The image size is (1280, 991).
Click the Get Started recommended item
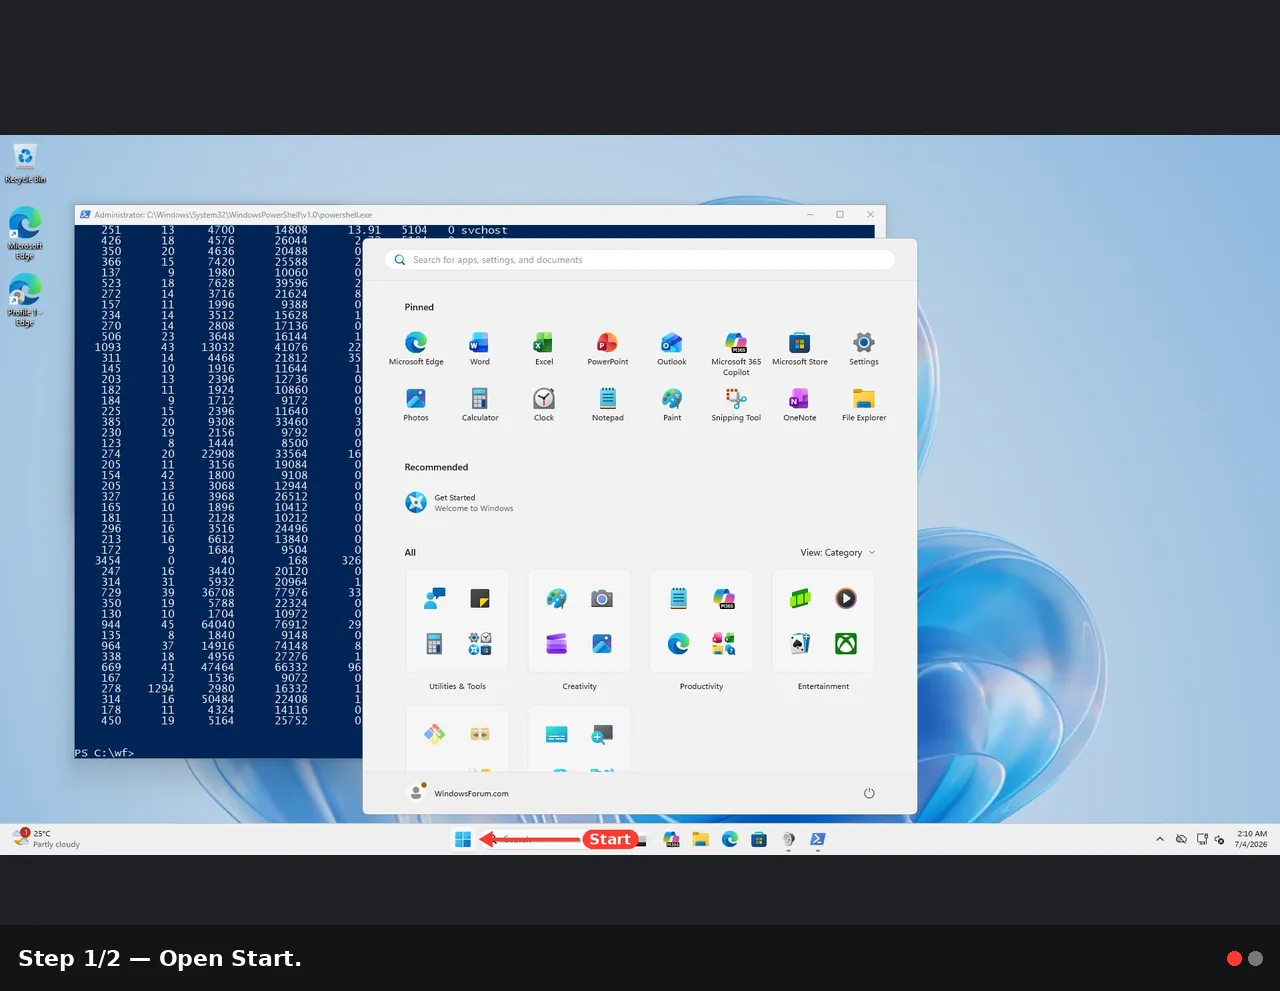pyautogui.click(x=460, y=502)
